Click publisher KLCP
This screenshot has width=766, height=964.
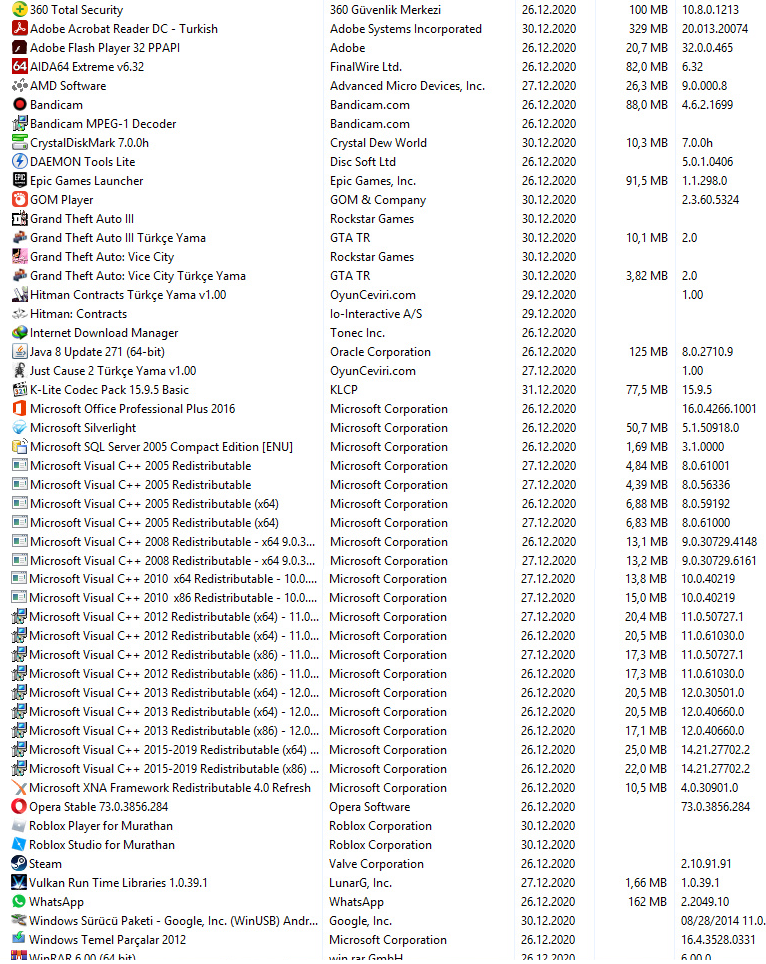click(344, 390)
